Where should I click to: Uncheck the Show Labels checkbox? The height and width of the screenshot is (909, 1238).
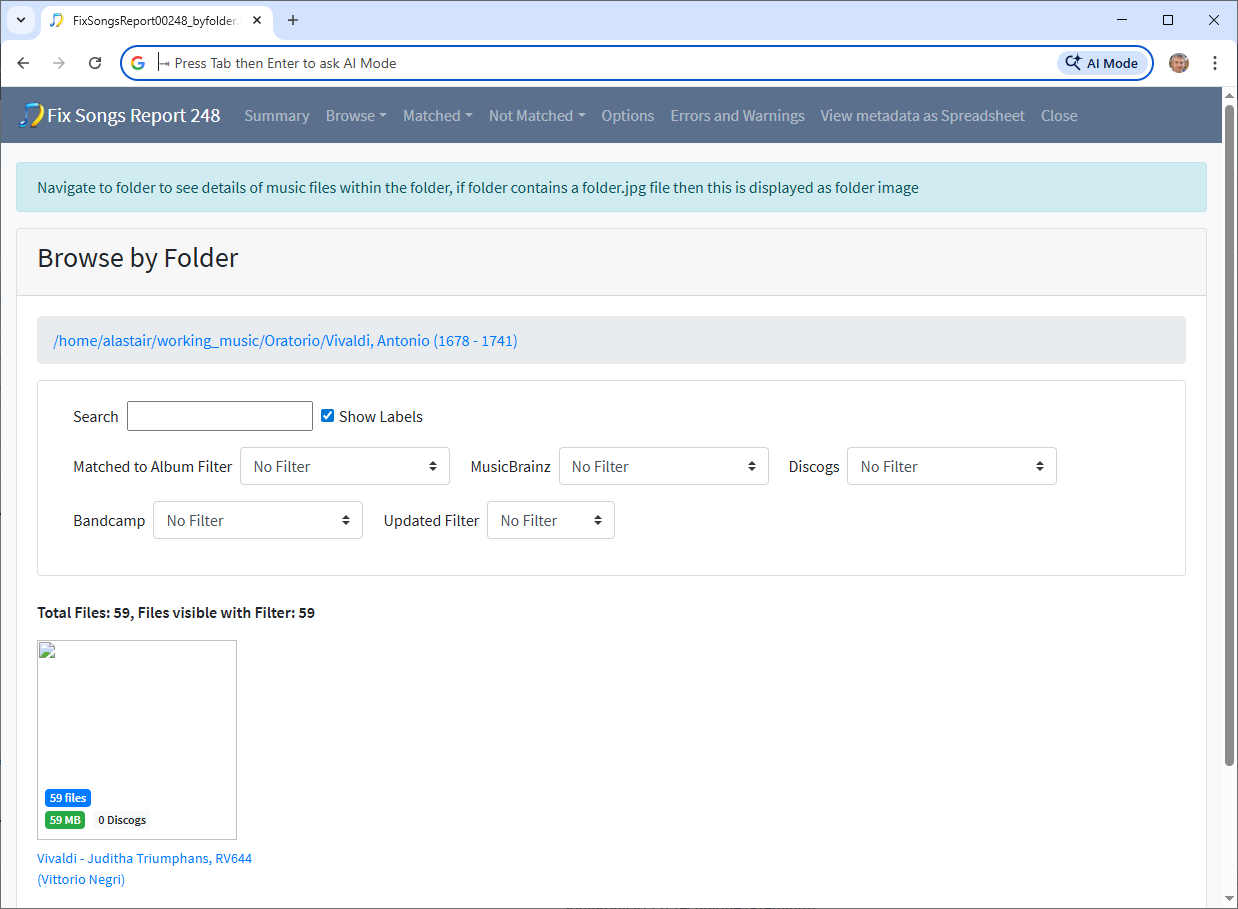327,416
